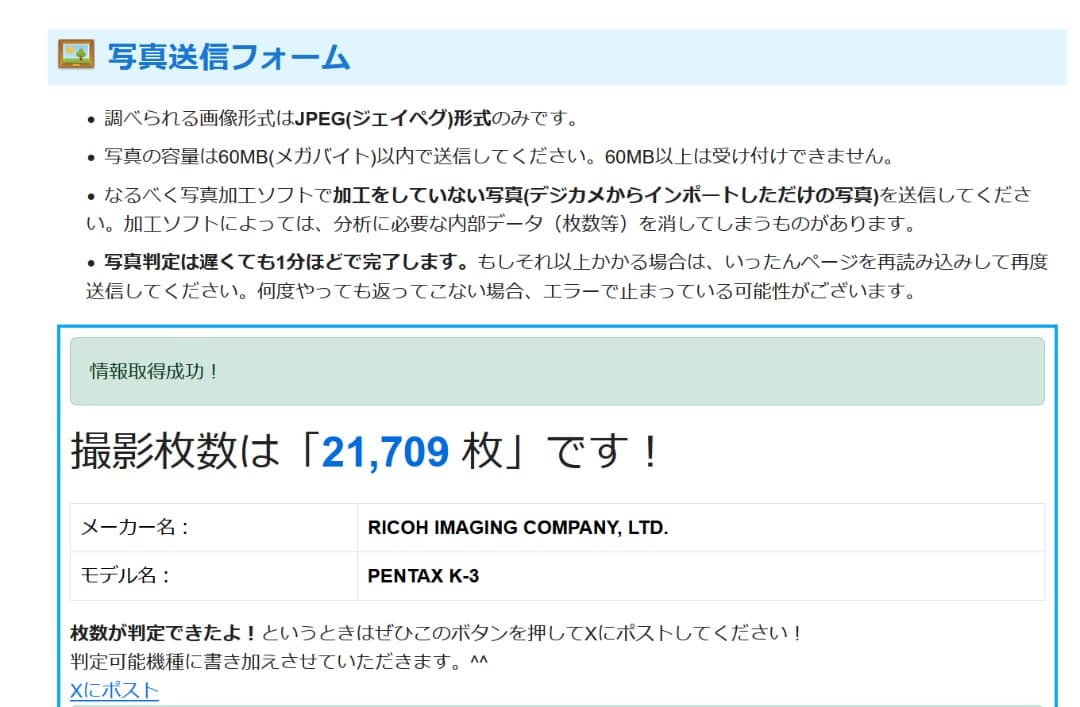Select the blue 21,709 shot count number

(x=385, y=453)
